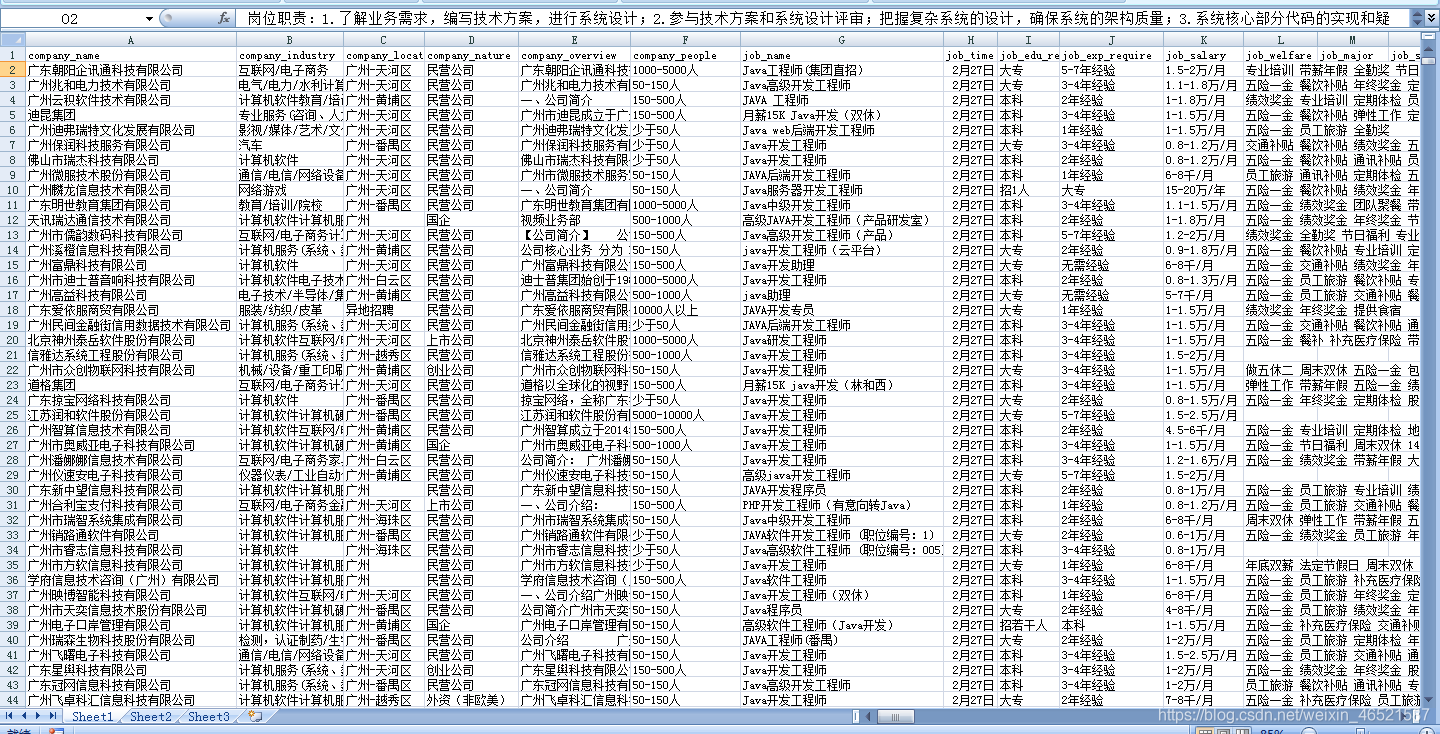Select column G header

(x=842, y=40)
